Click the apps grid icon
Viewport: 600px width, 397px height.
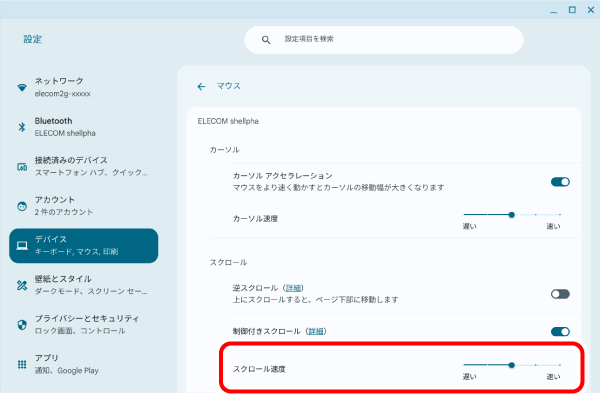(22, 364)
